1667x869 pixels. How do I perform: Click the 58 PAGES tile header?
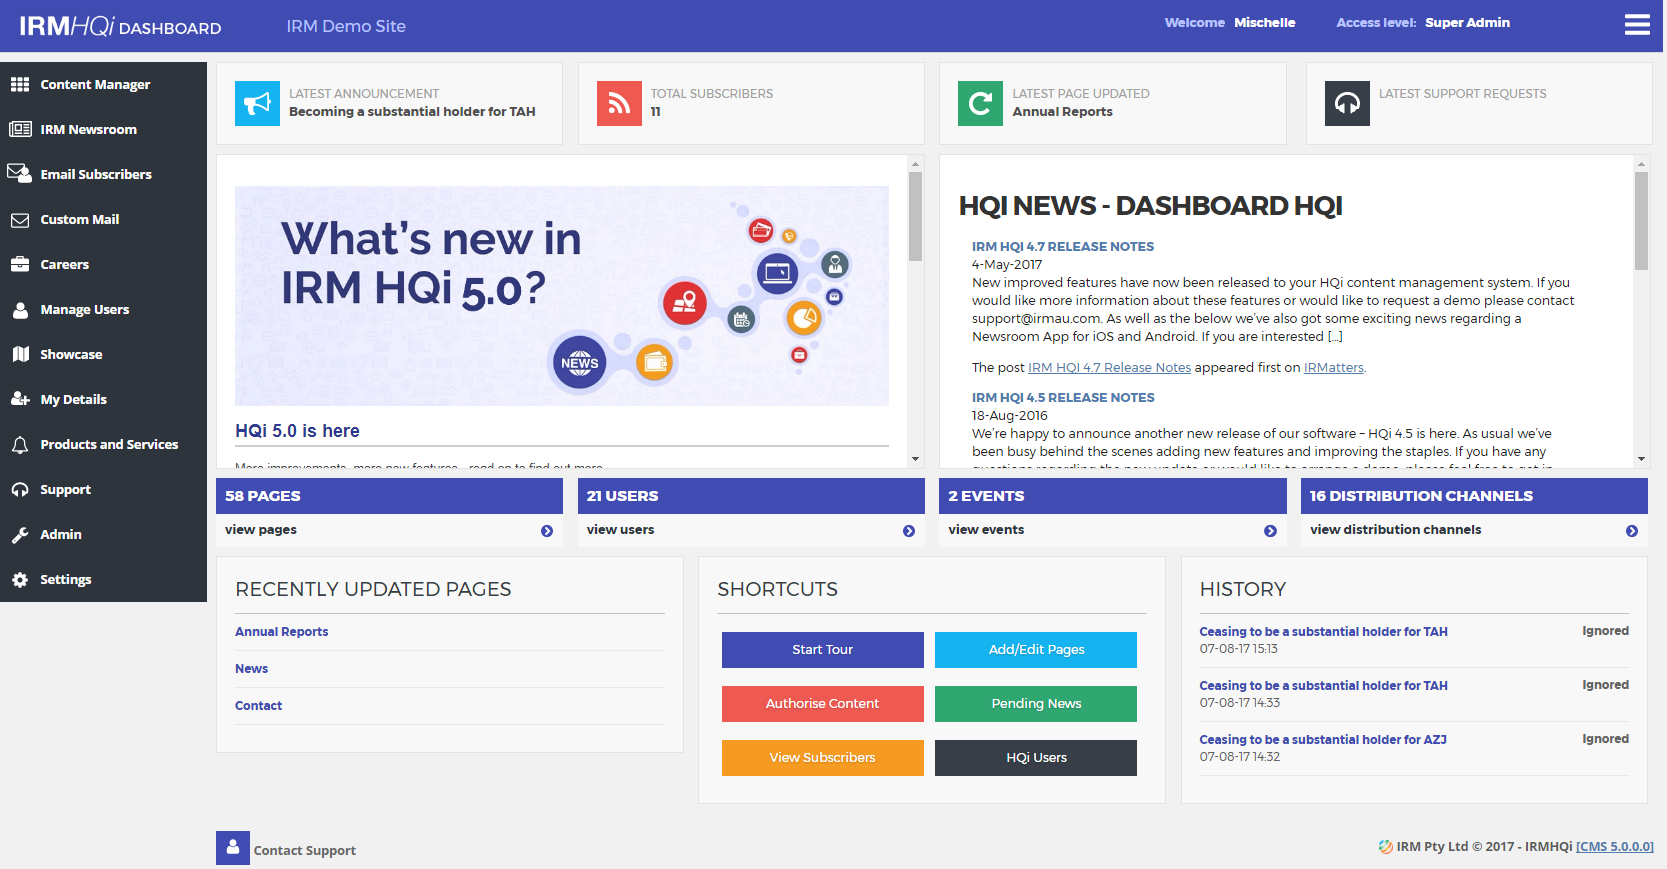(389, 496)
